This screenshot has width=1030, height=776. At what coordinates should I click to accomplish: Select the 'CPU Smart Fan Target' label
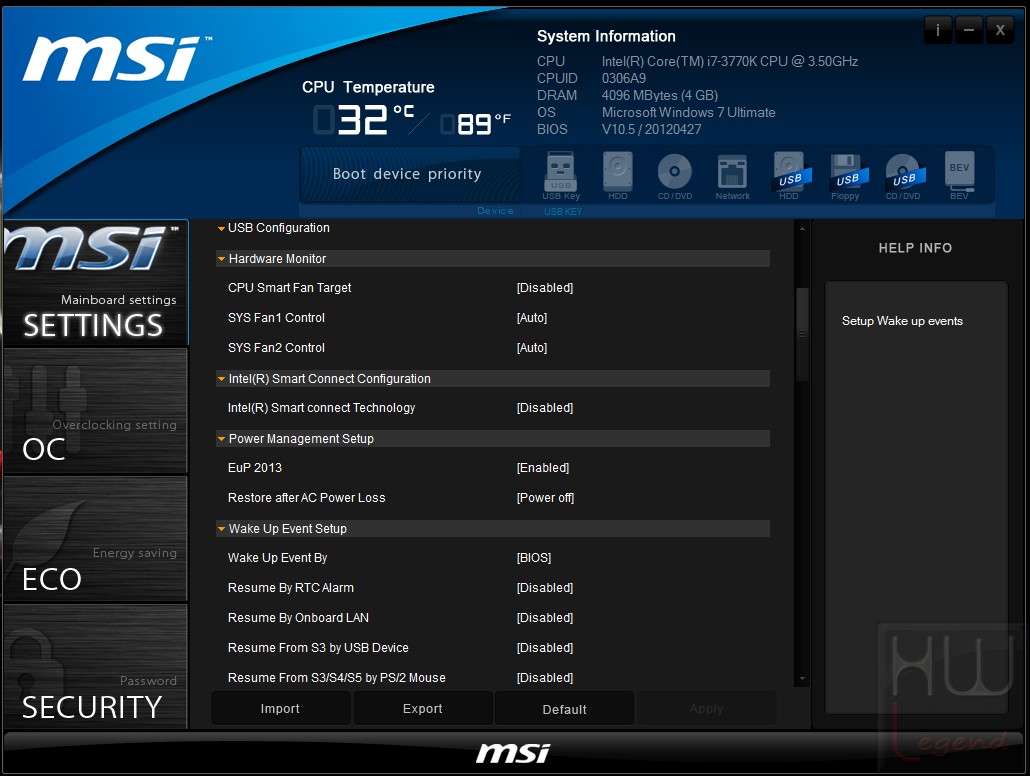[x=290, y=288]
